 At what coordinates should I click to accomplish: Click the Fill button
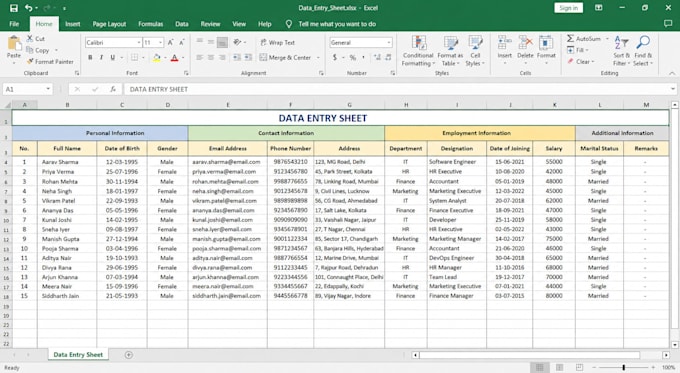click(577, 50)
